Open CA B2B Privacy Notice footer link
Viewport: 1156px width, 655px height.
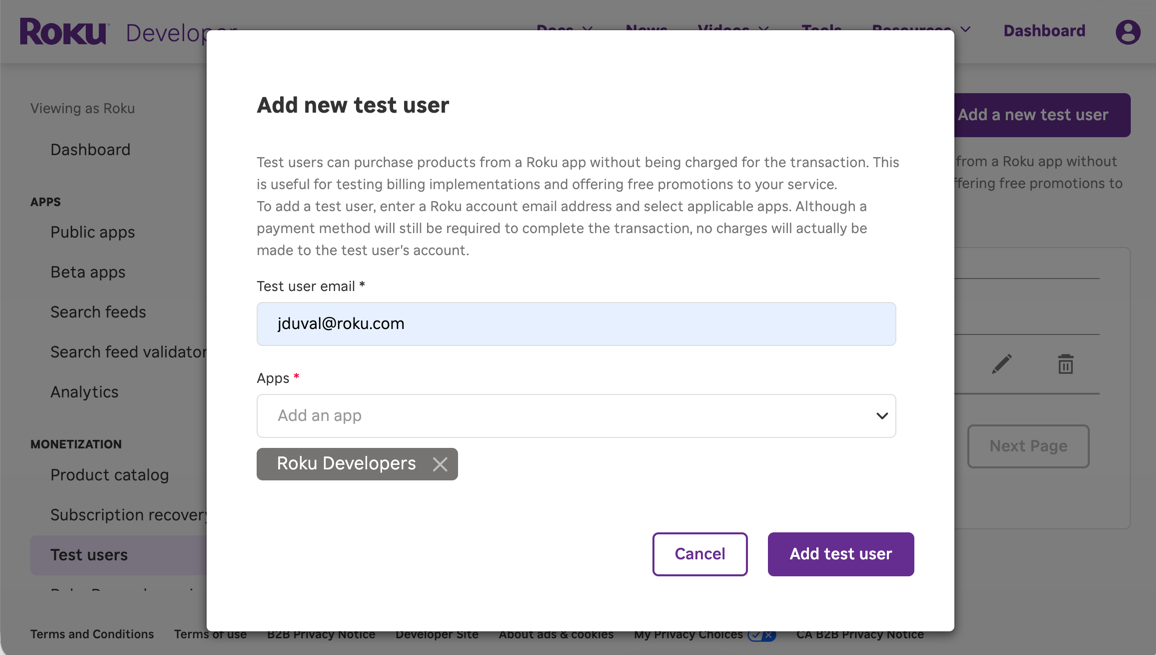[x=860, y=634]
